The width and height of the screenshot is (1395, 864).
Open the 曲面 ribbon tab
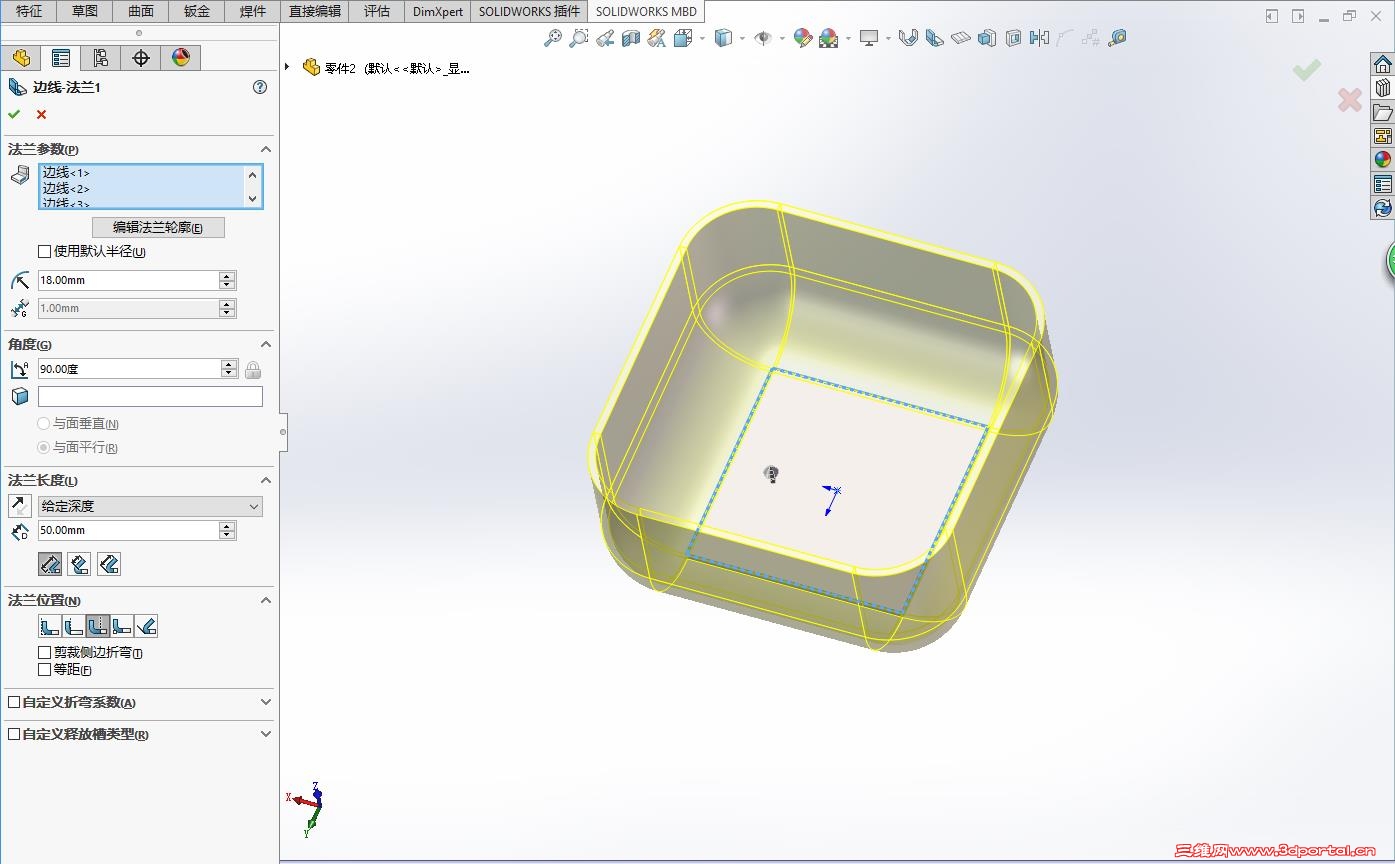141,11
